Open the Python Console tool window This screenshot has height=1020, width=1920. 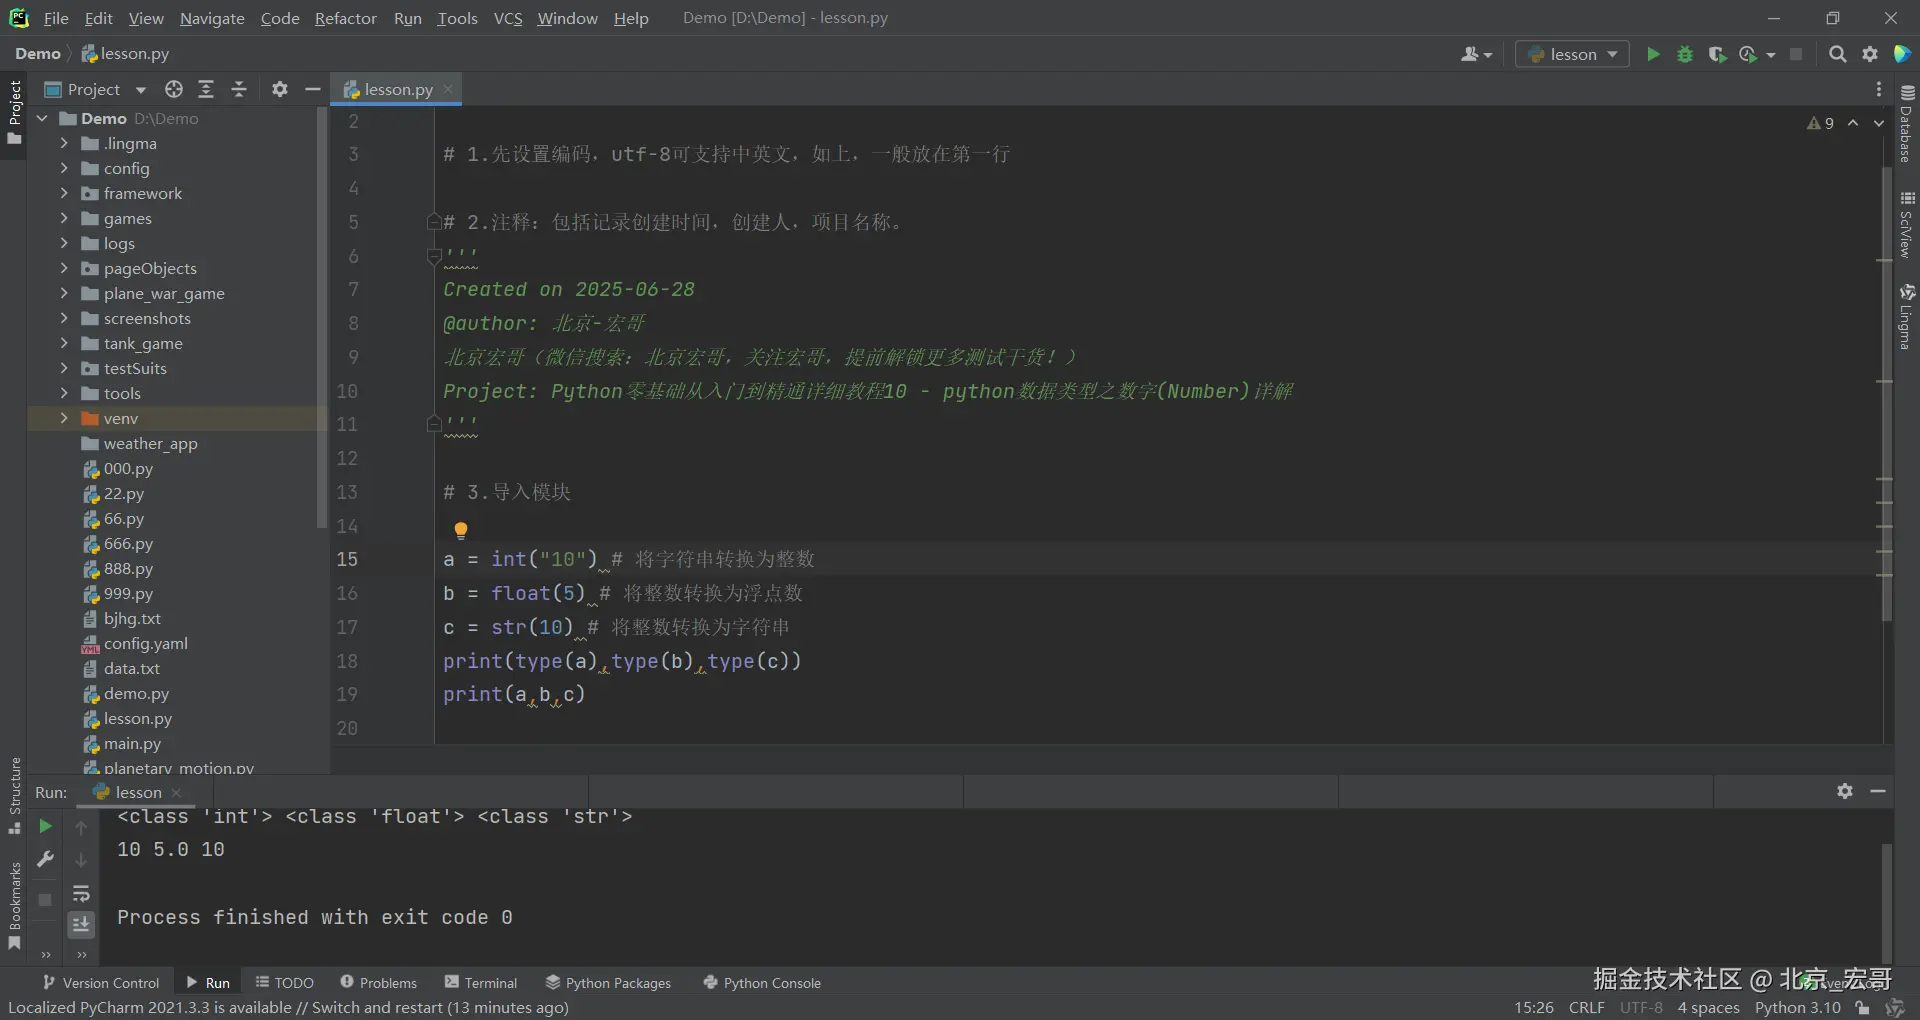(762, 982)
